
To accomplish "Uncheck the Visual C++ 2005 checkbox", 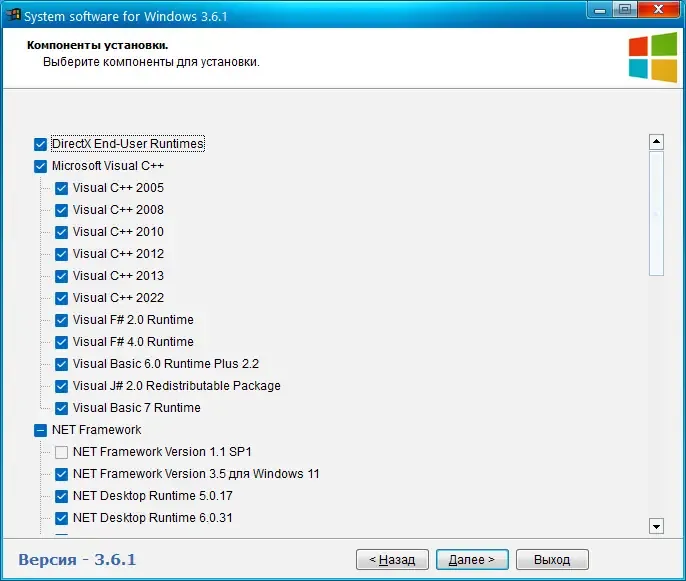I will coord(61,188).
